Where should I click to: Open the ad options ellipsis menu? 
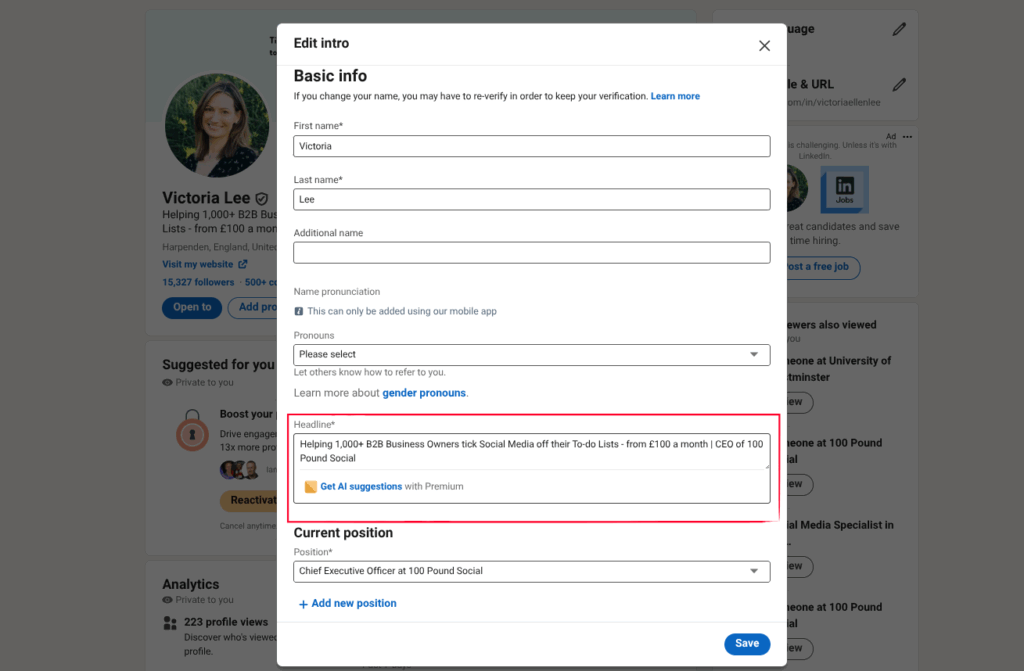[x=907, y=136]
